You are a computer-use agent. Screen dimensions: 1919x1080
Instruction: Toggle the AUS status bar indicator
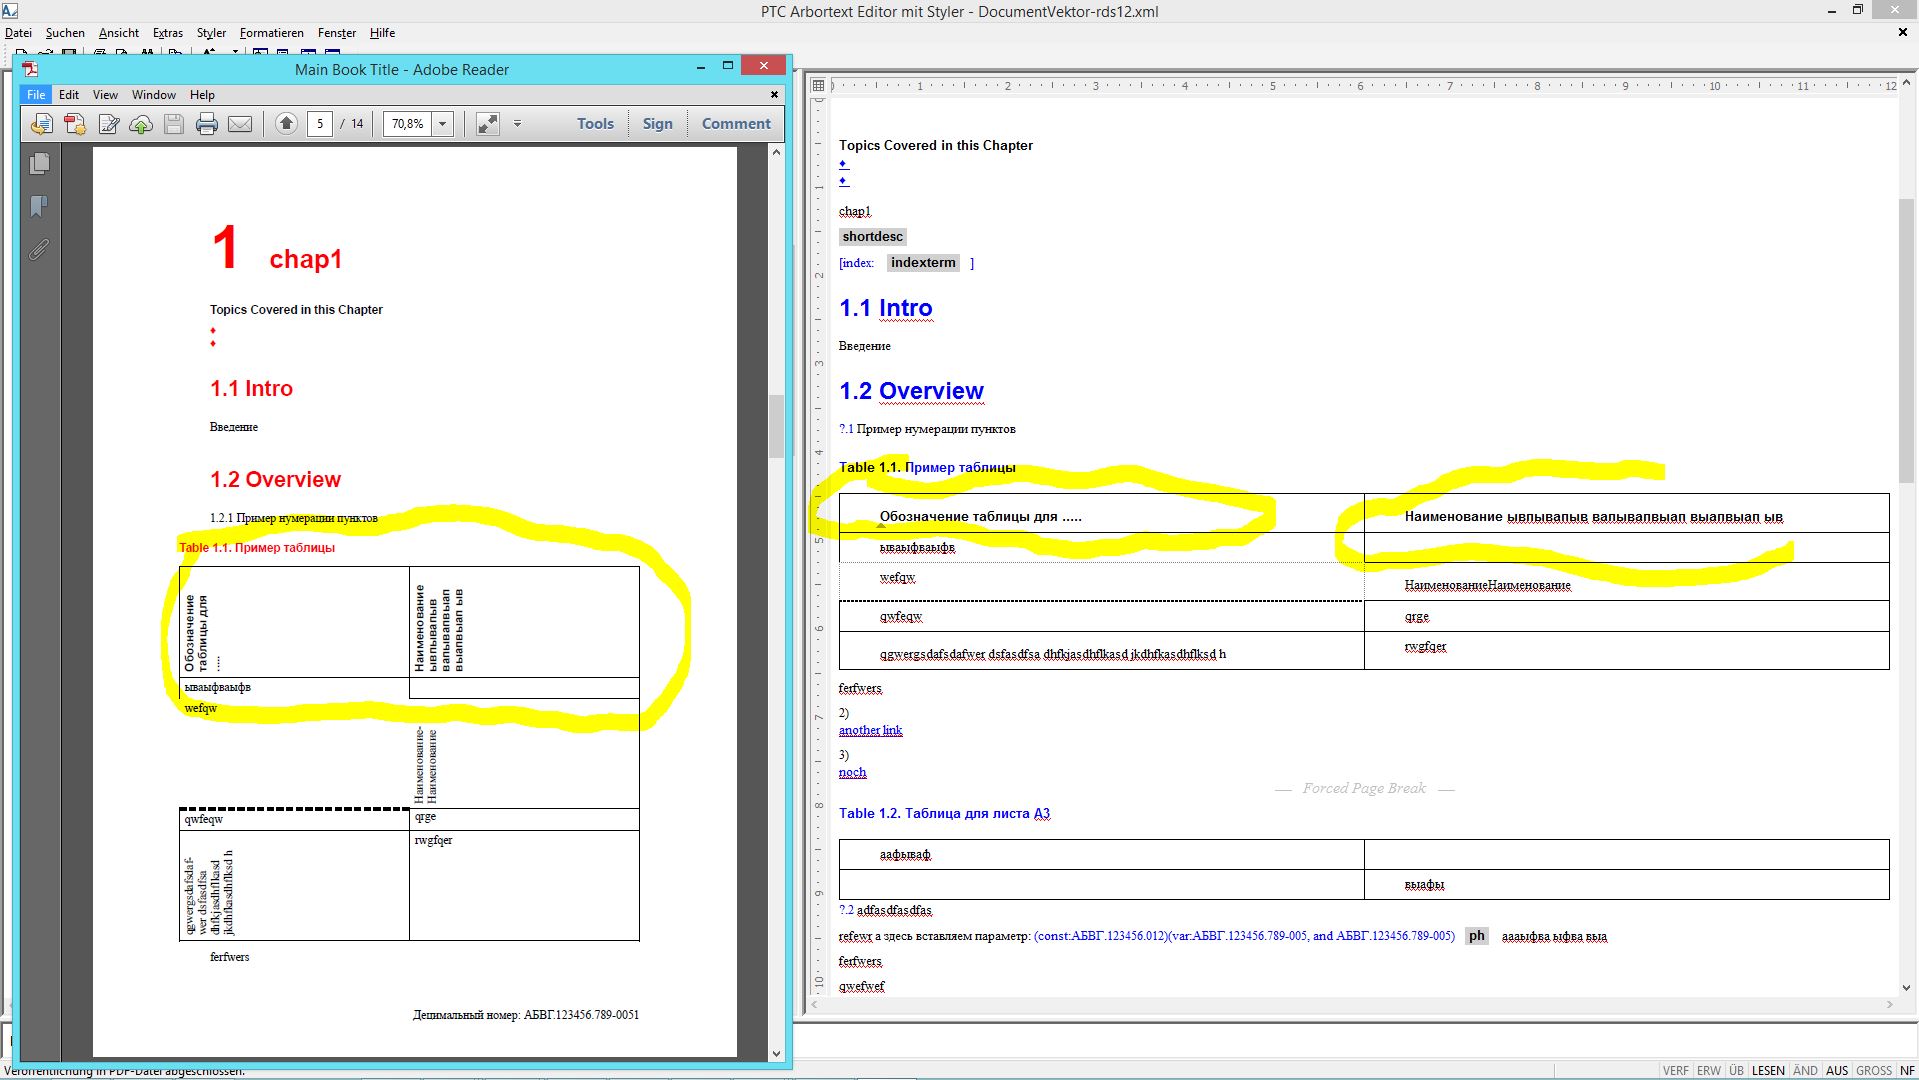click(x=1837, y=1070)
